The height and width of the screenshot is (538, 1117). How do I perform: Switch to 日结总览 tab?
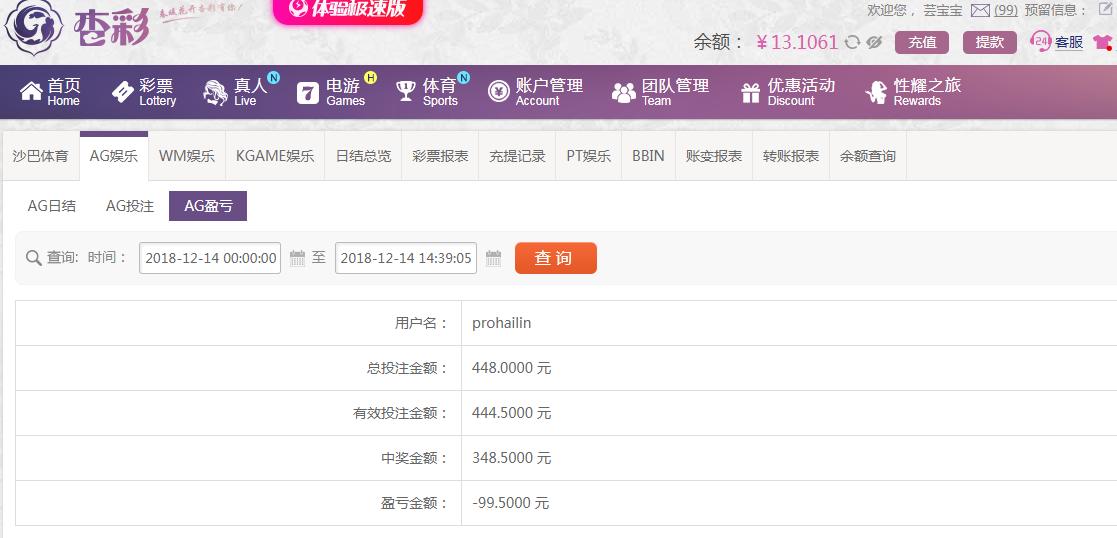point(363,156)
